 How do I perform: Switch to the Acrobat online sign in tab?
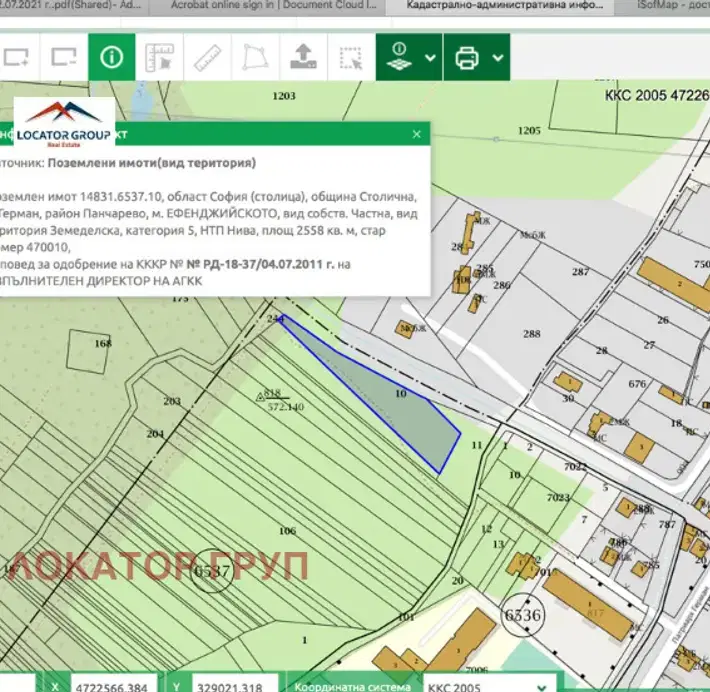coord(273,5)
